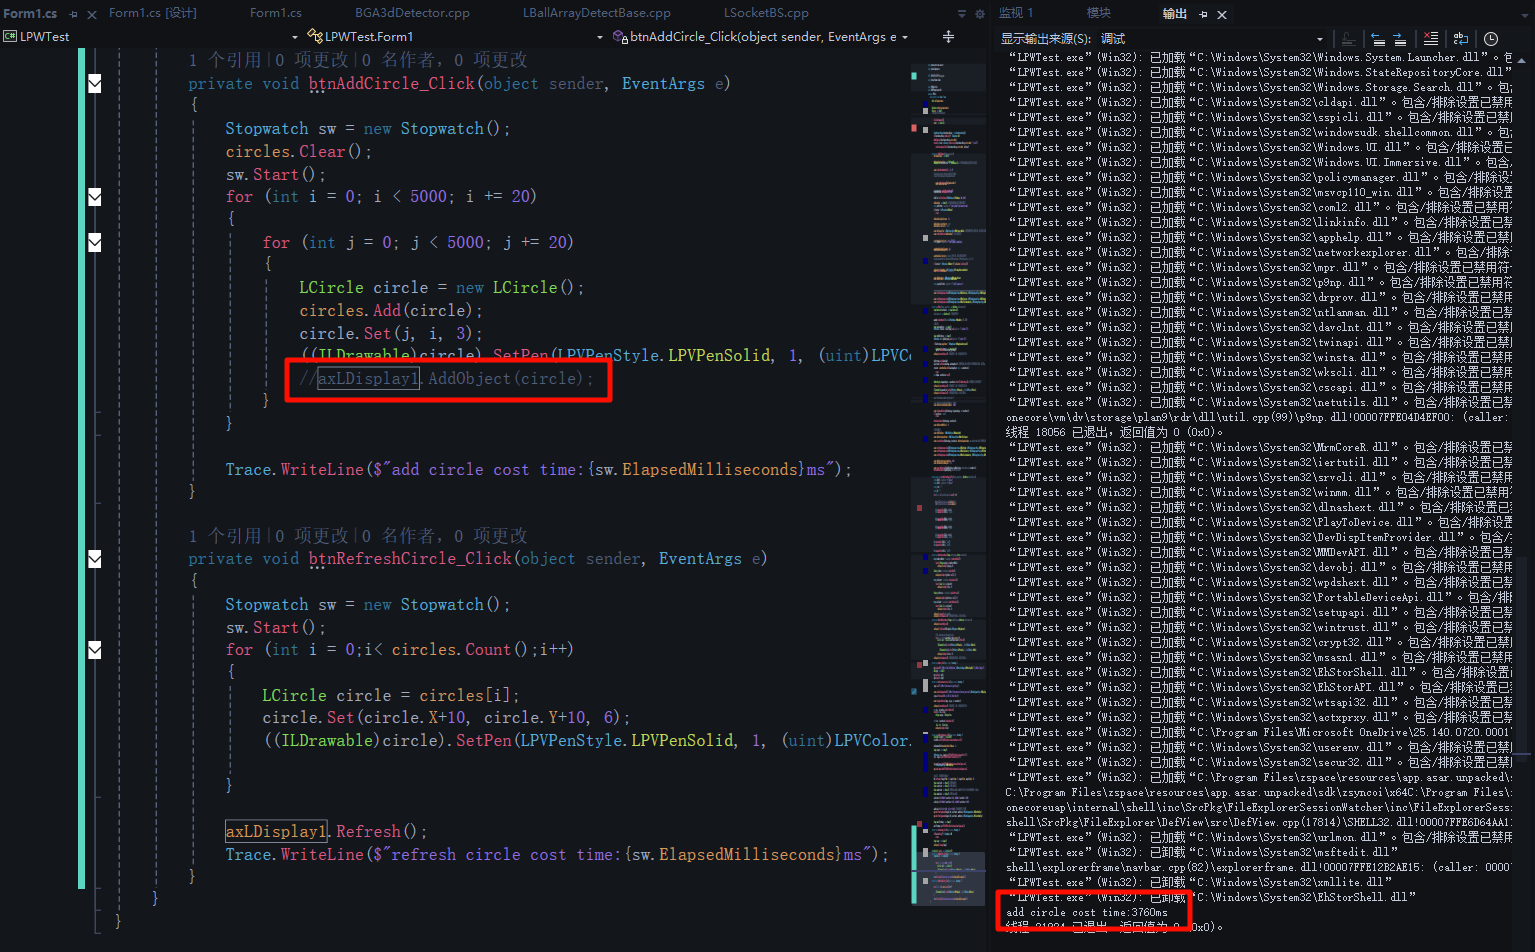Open the document tab settings gear

pos(979,14)
